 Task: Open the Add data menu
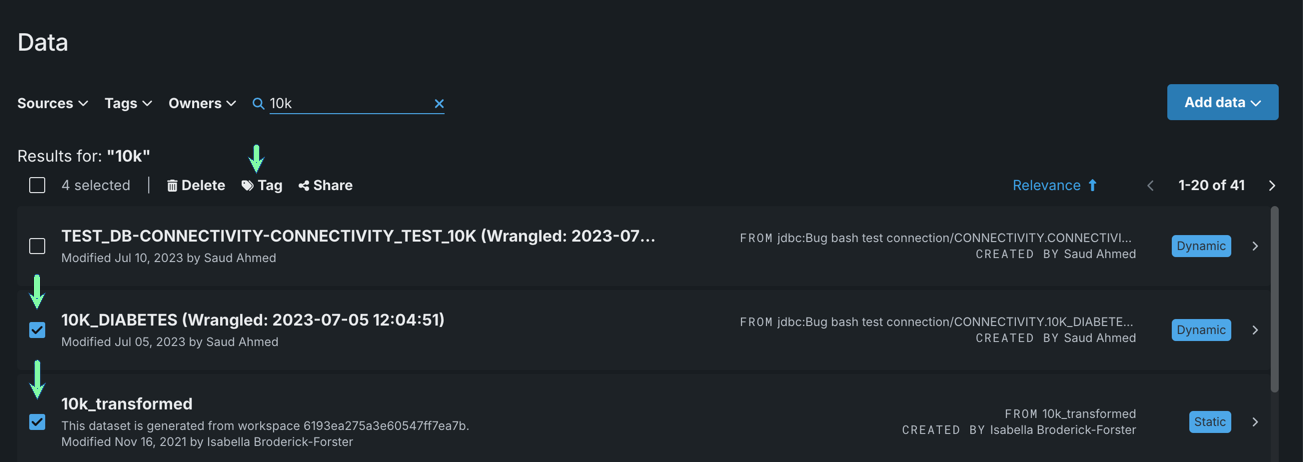click(1222, 102)
